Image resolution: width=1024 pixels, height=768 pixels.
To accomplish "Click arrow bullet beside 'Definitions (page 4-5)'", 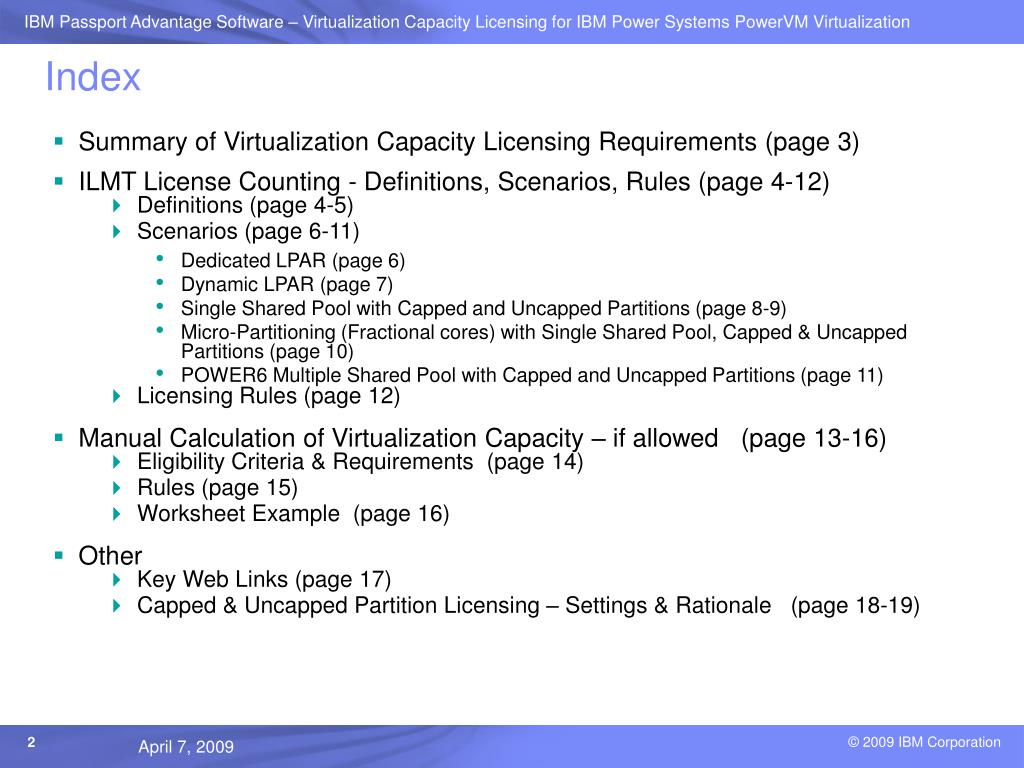I will (x=117, y=206).
